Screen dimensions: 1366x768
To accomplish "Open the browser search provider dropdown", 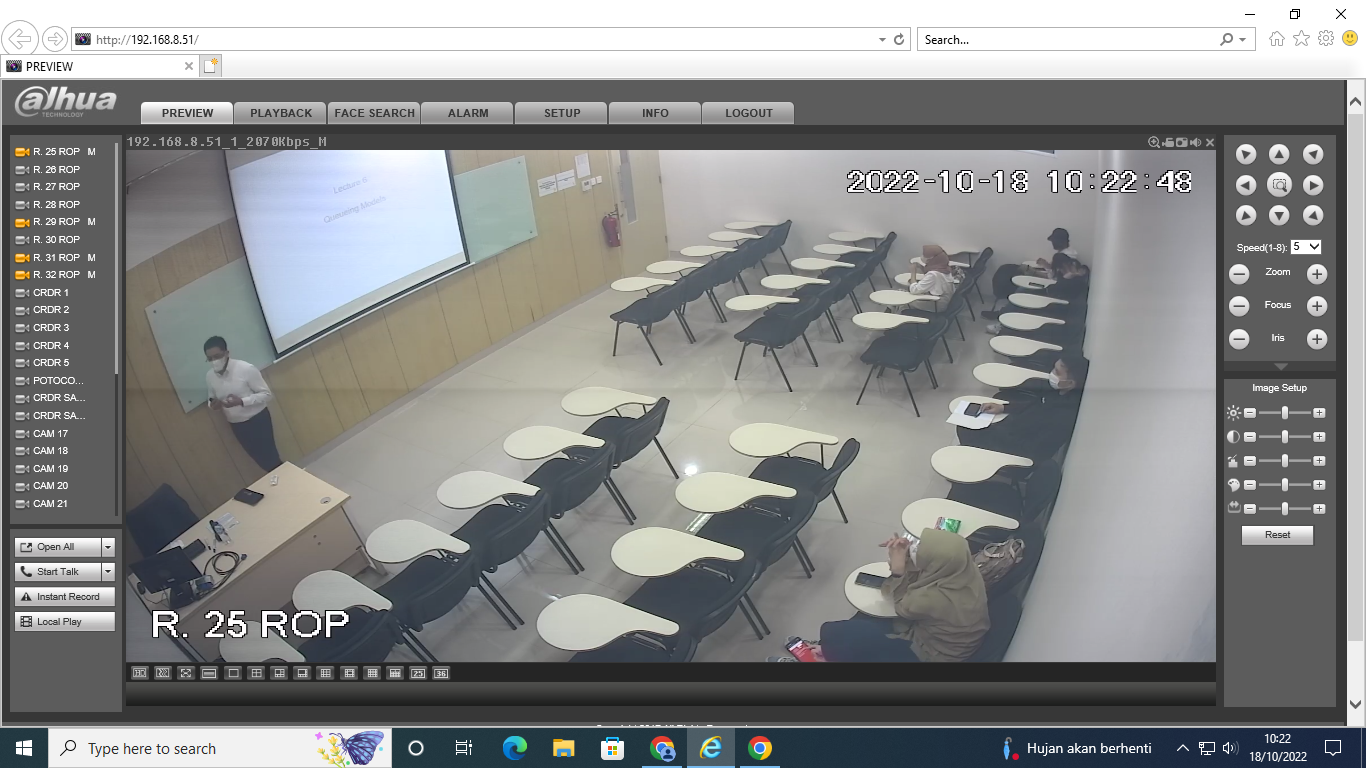I will 1242,40.
